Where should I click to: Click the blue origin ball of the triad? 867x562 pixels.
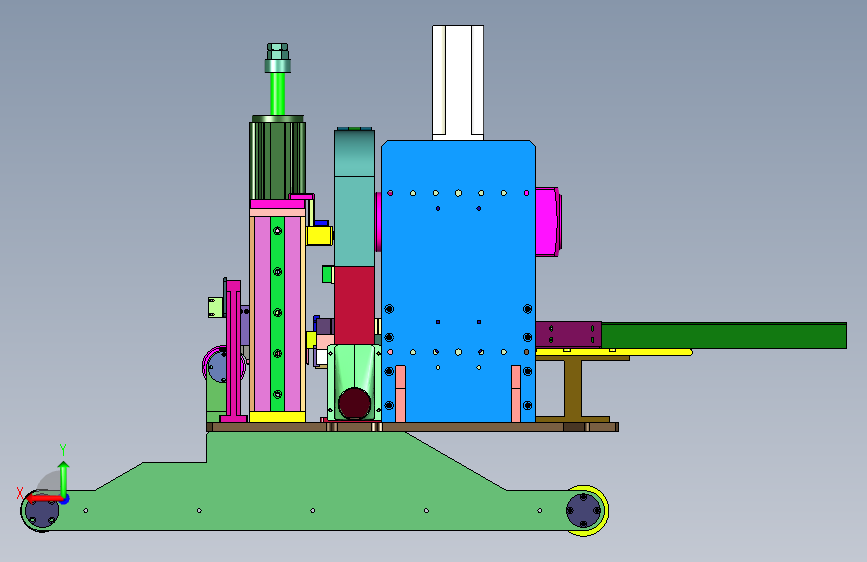coord(65,499)
